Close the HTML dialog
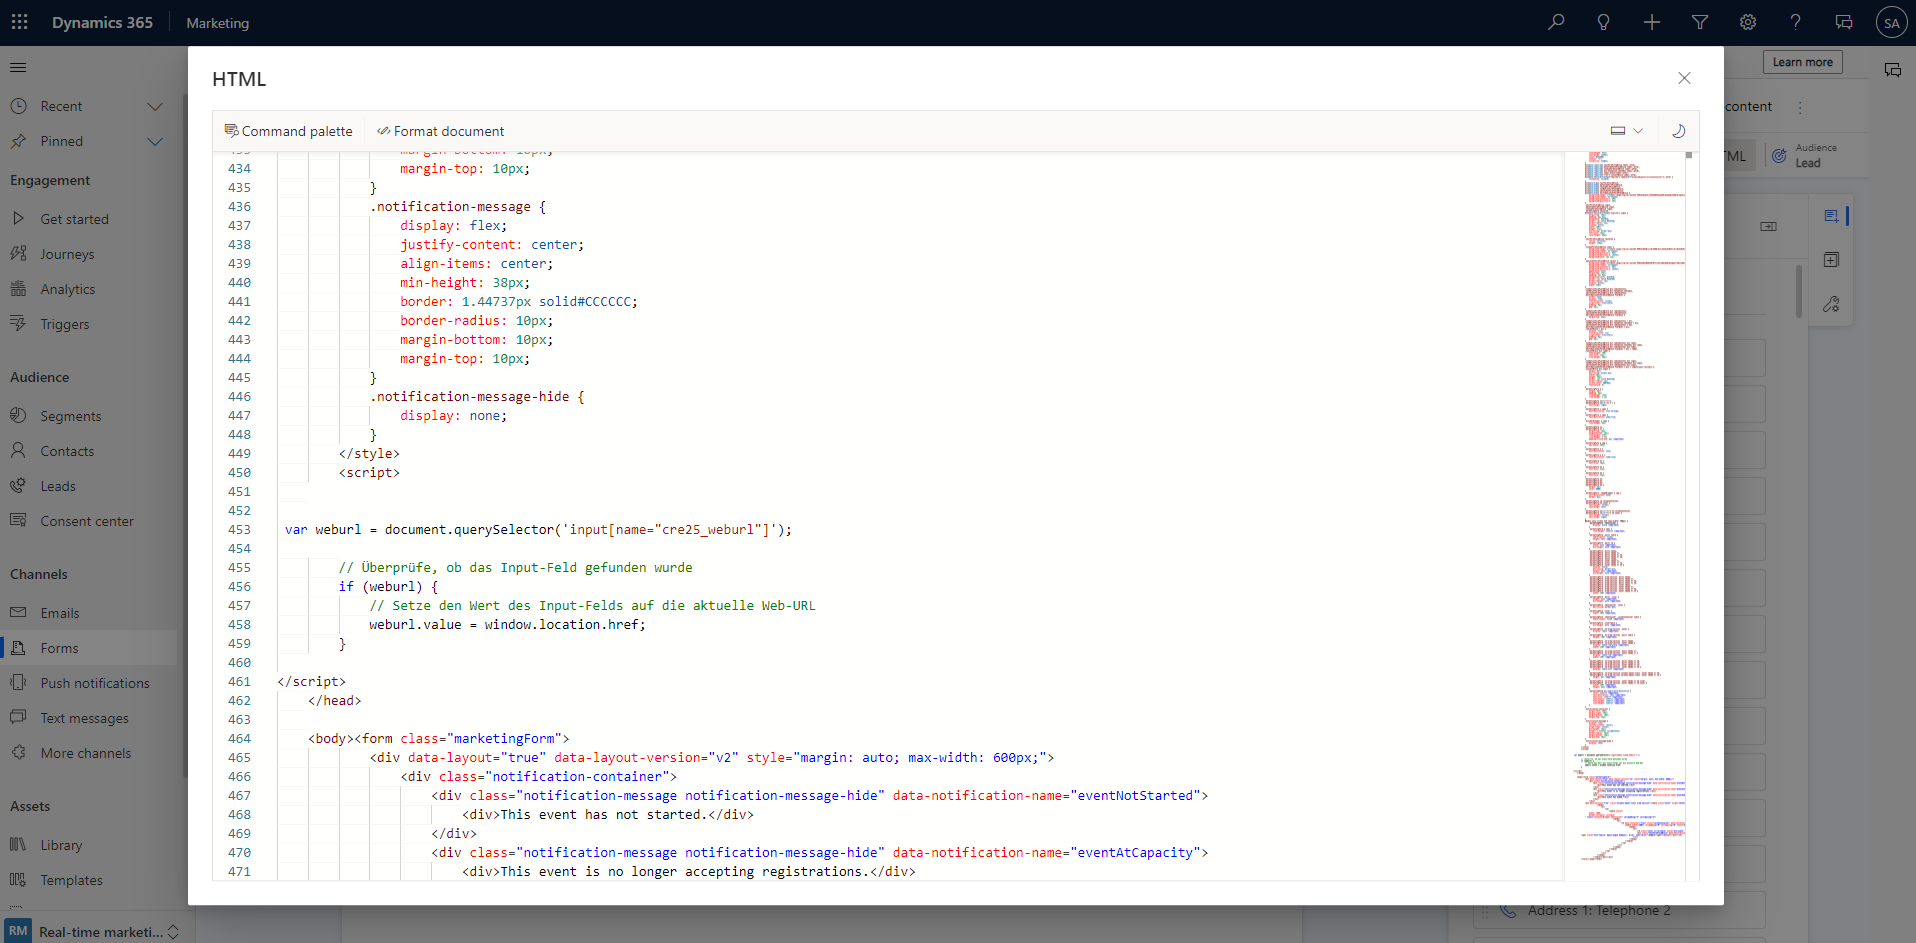 click(x=1684, y=78)
